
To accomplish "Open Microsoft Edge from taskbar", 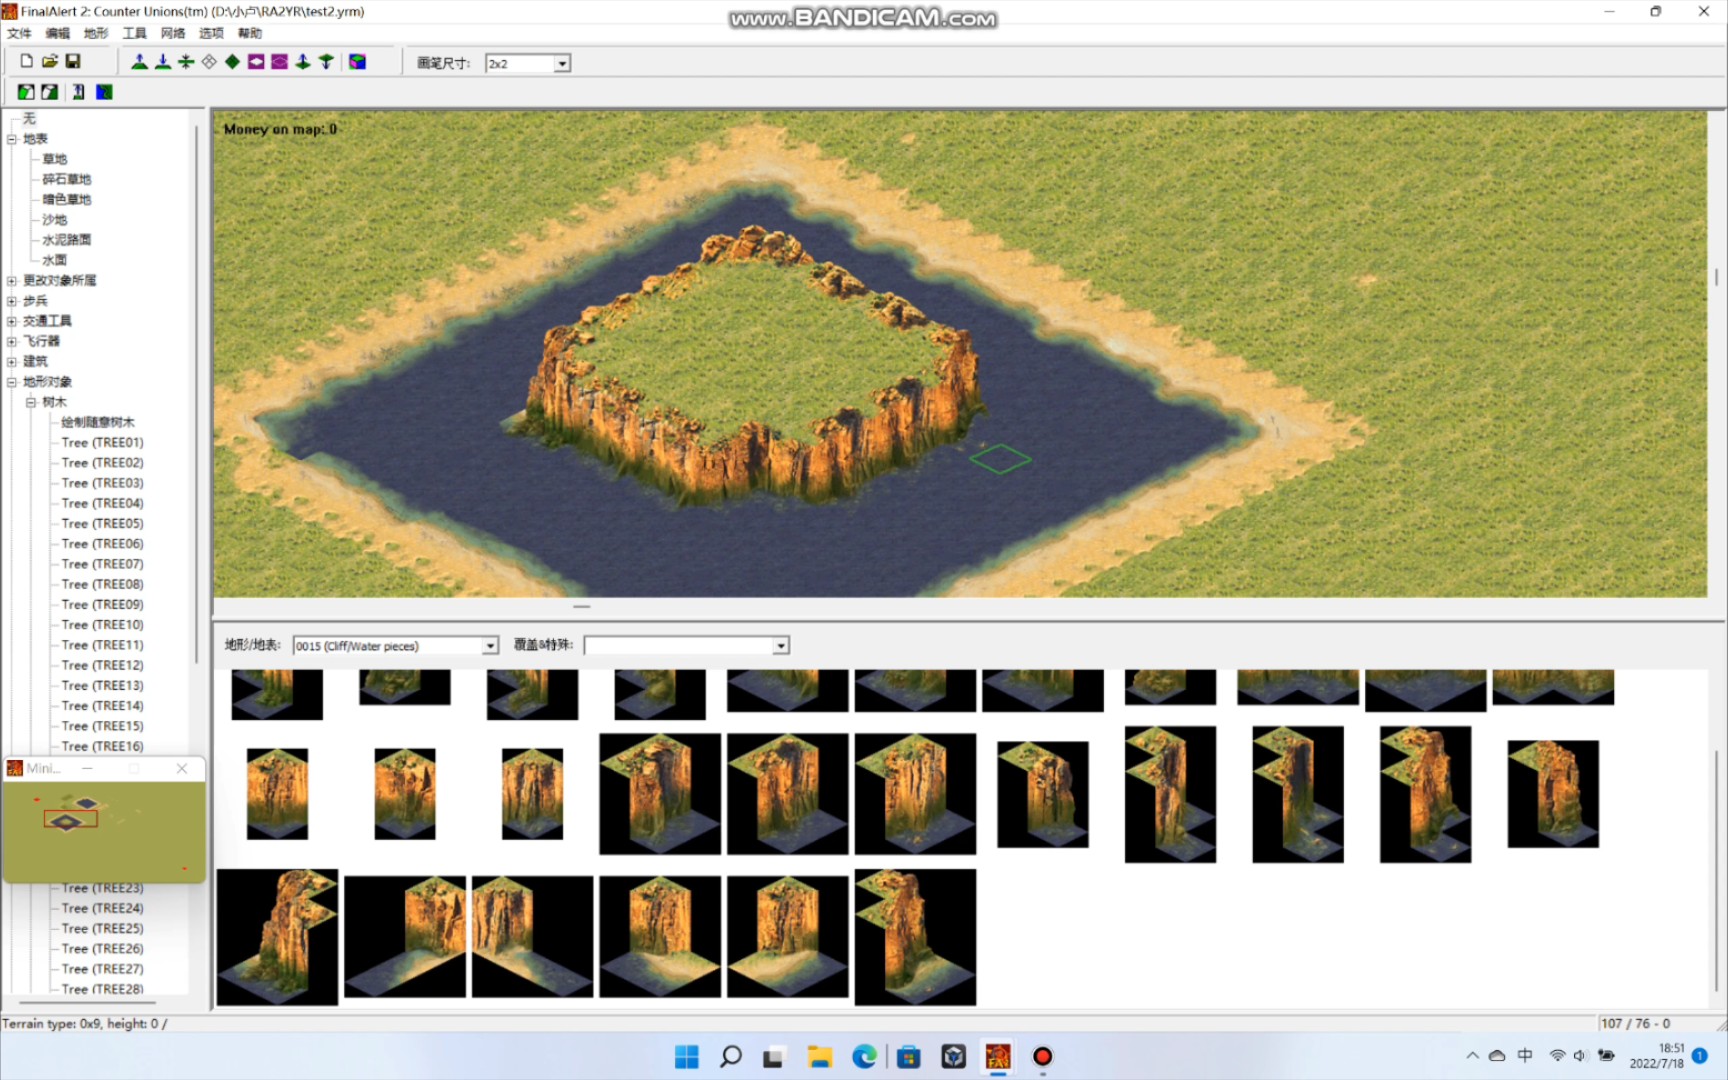I will point(864,1057).
